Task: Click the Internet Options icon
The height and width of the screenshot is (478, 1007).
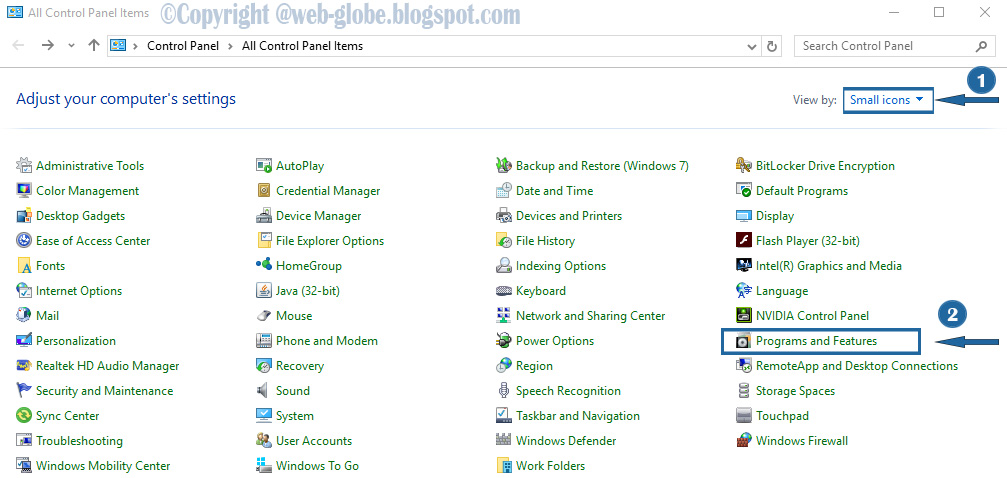Action: pos(24,291)
